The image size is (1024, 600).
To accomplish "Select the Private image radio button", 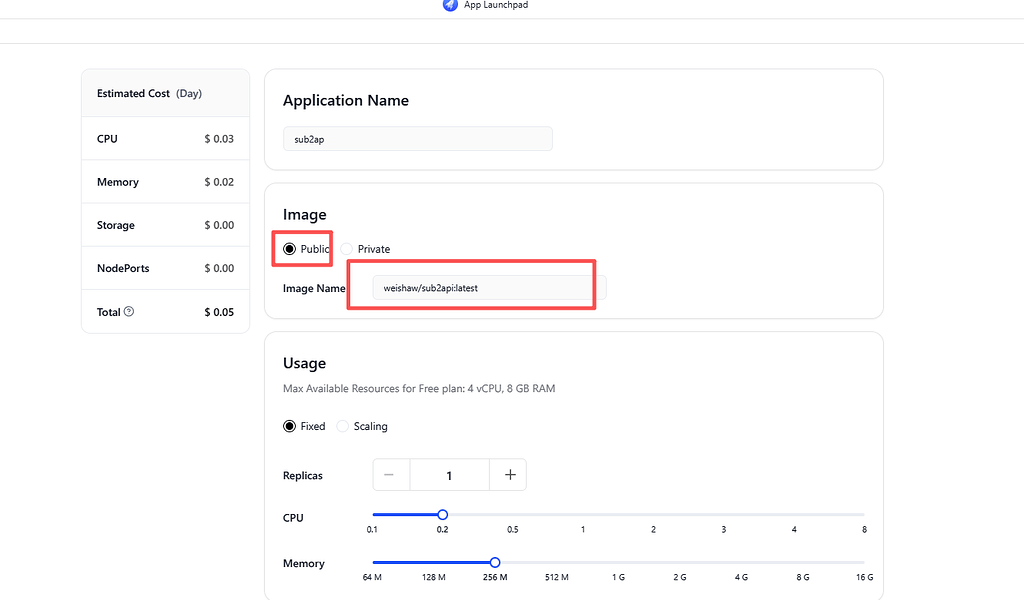I will pyautogui.click(x=347, y=249).
